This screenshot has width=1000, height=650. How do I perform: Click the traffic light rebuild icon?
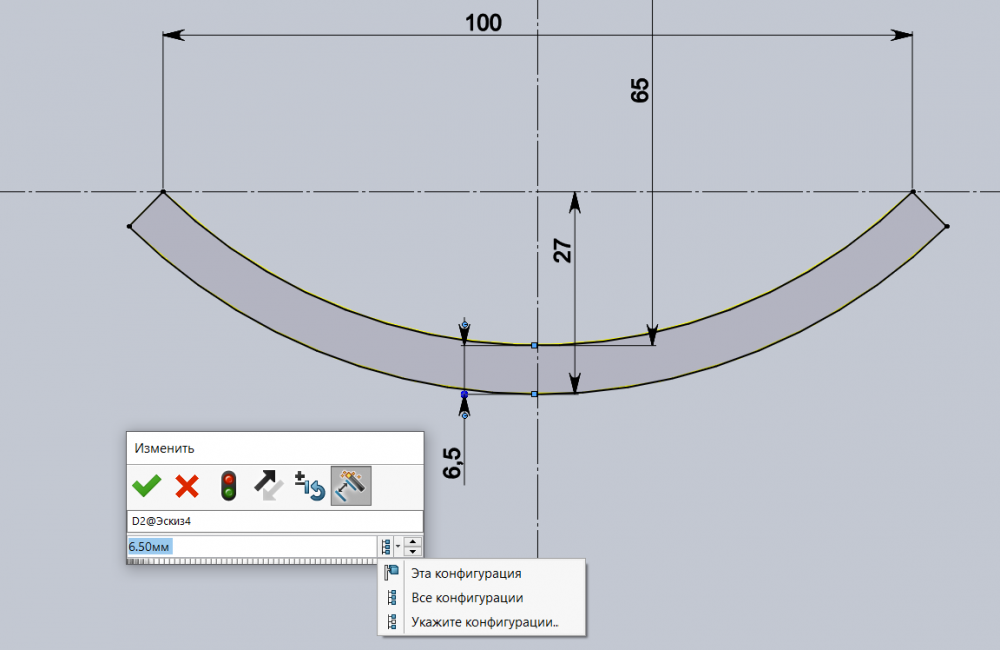(x=228, y=486)
